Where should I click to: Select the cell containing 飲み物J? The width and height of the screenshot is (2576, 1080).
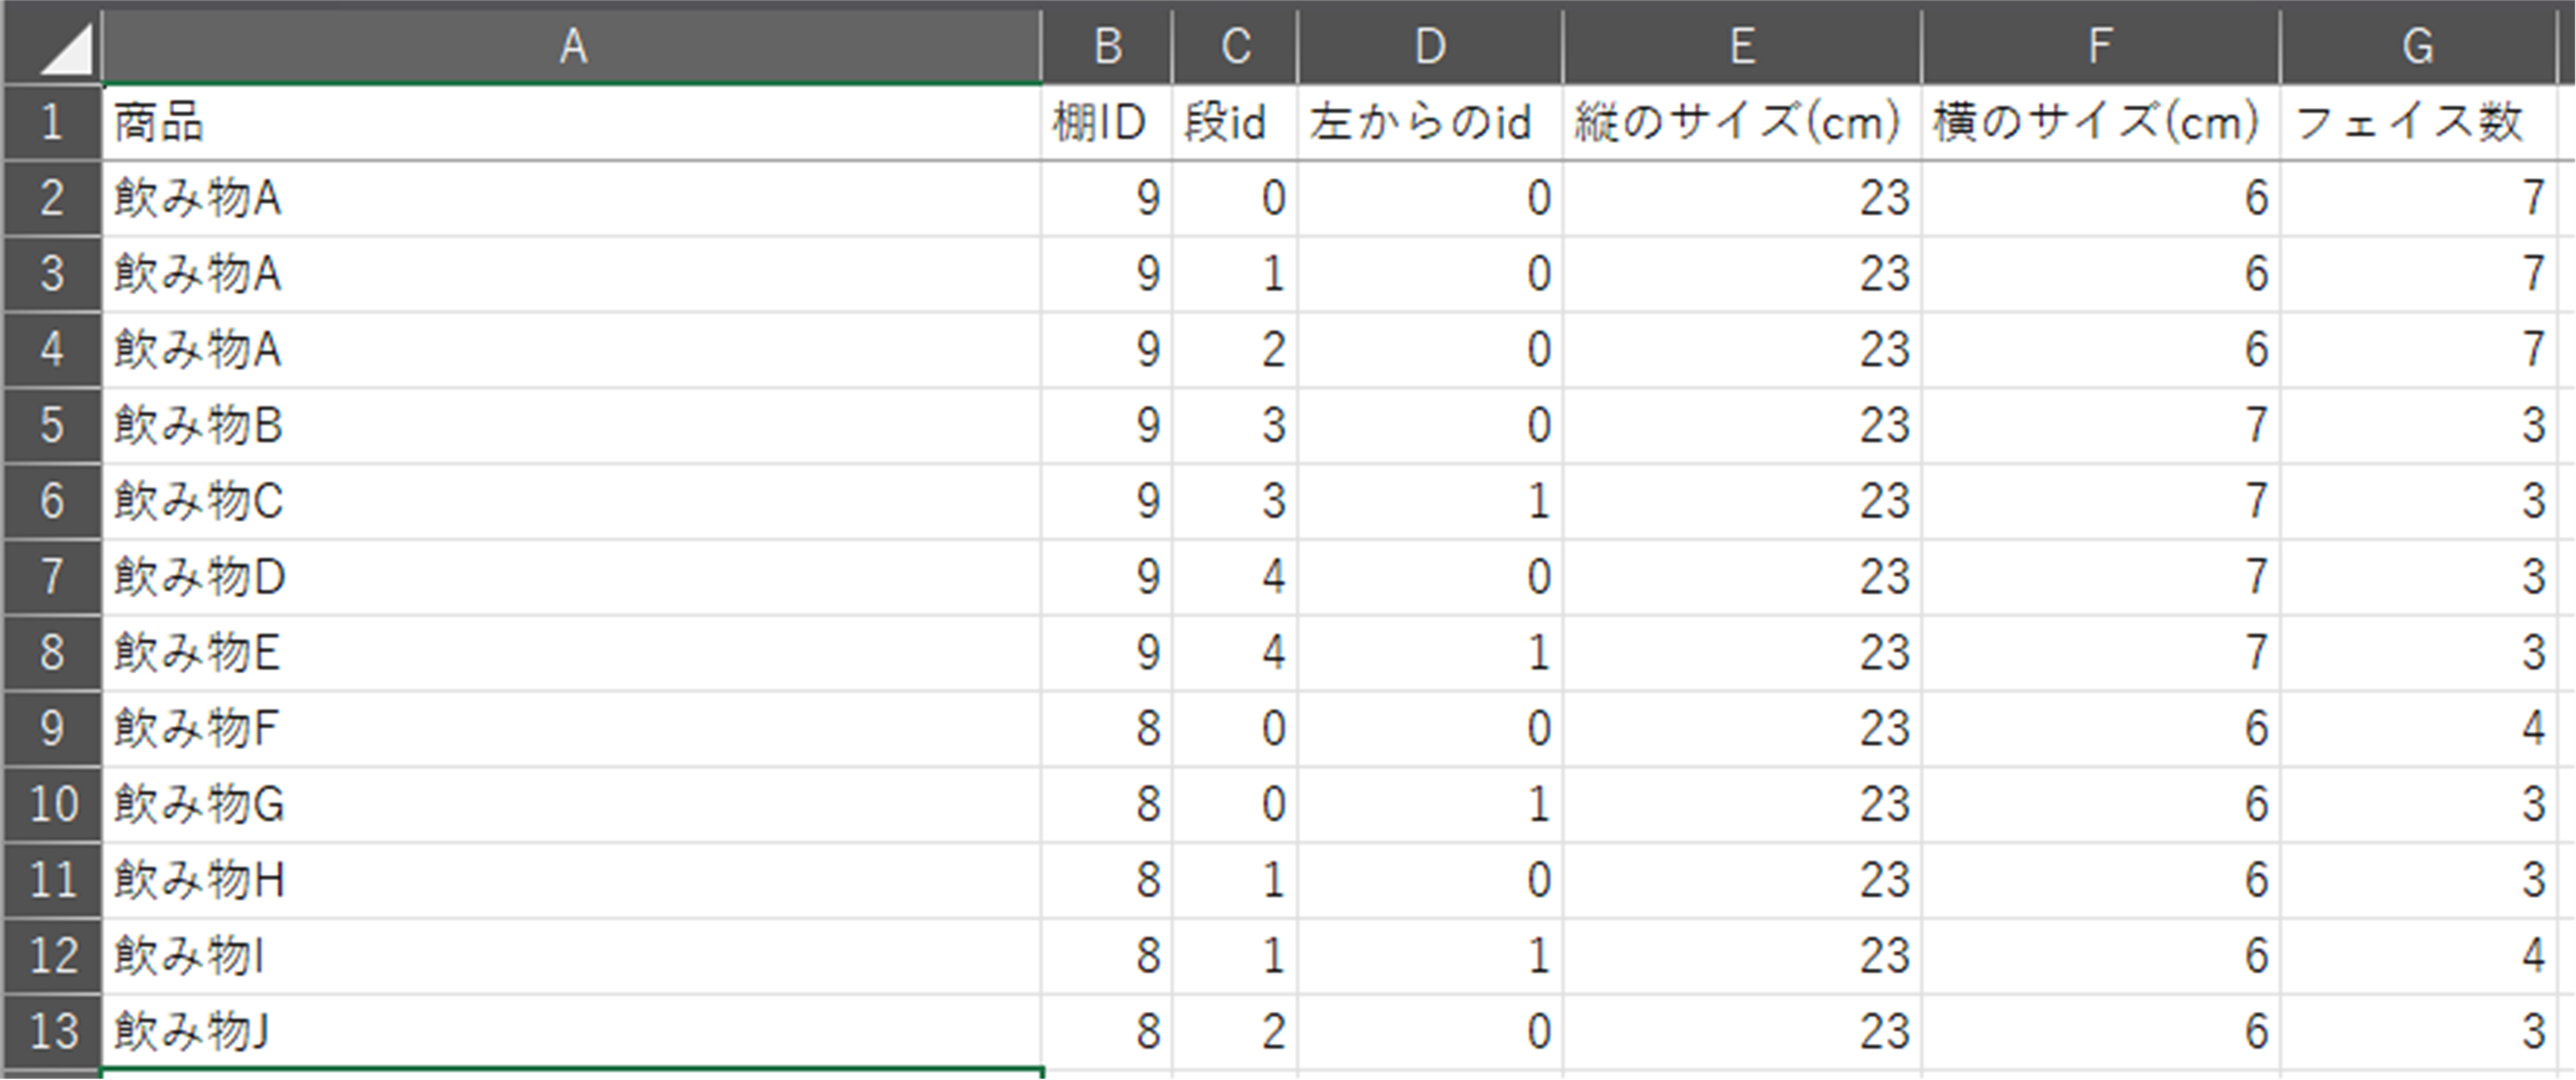point(571,1031)
